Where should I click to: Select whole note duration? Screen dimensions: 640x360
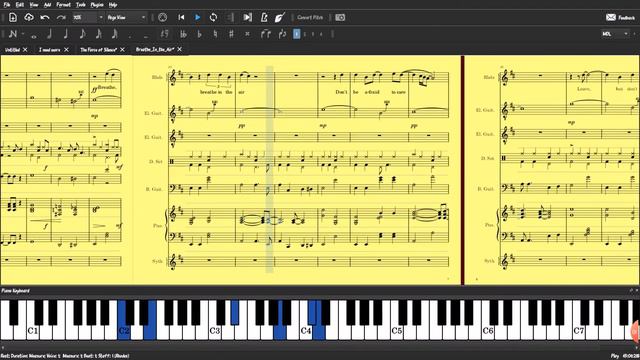click(x=34, y=36)
